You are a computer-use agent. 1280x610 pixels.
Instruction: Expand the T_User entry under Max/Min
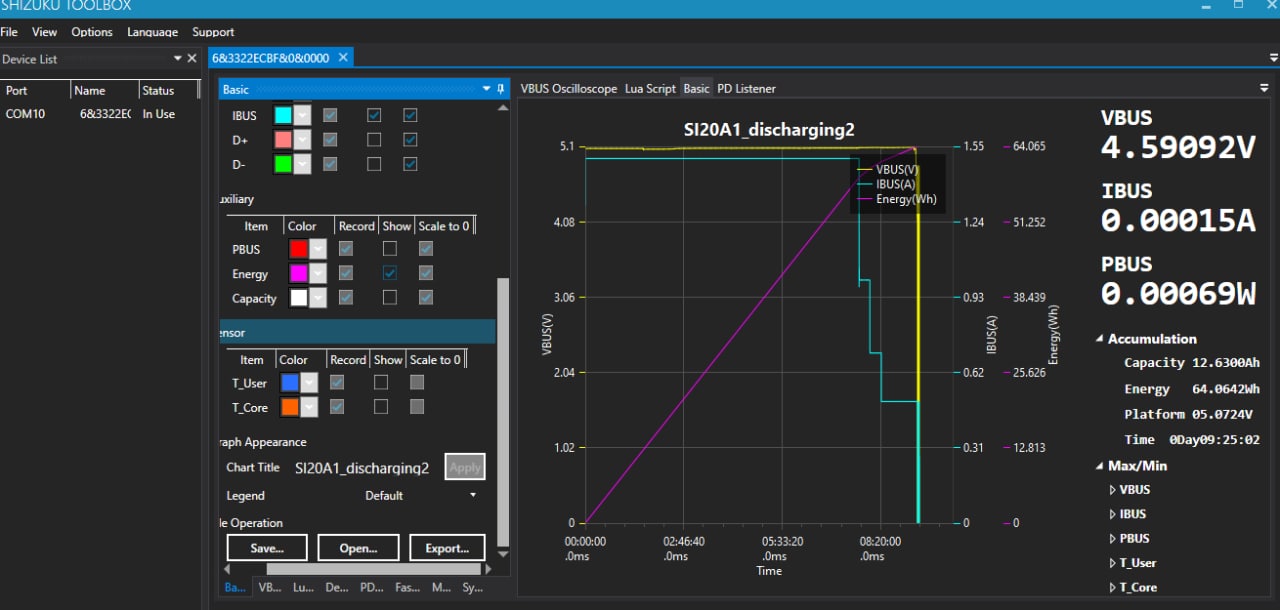(1113, 563)
